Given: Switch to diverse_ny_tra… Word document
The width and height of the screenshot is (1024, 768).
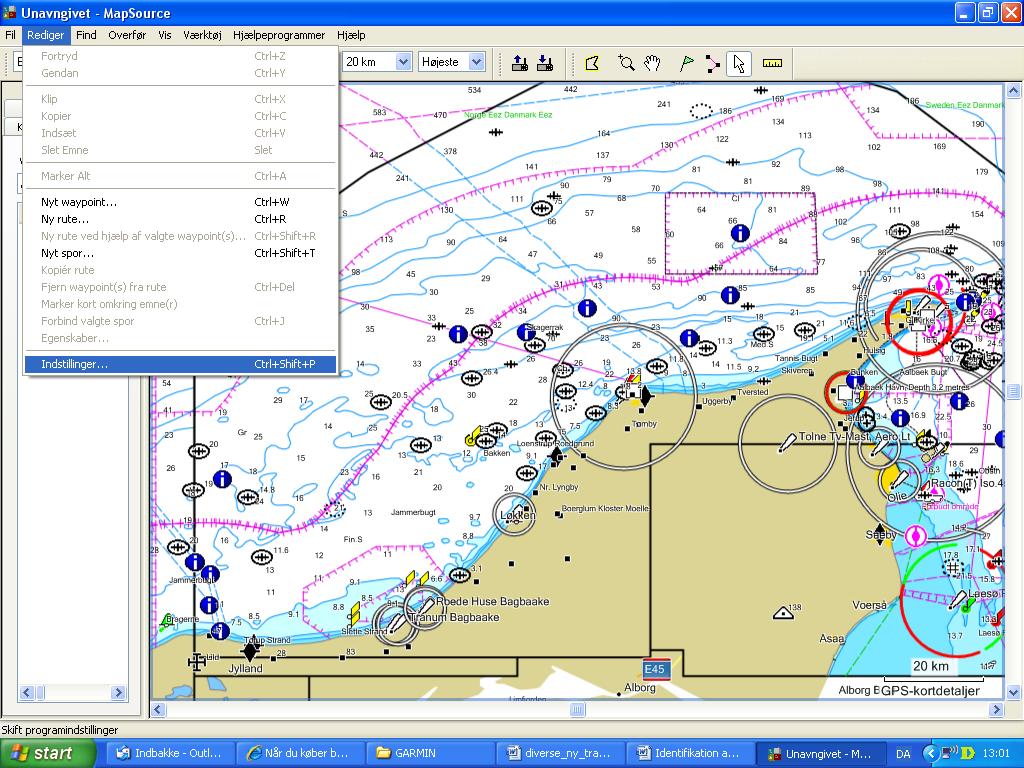Looking at the screenshot, I should pos(560,754).
